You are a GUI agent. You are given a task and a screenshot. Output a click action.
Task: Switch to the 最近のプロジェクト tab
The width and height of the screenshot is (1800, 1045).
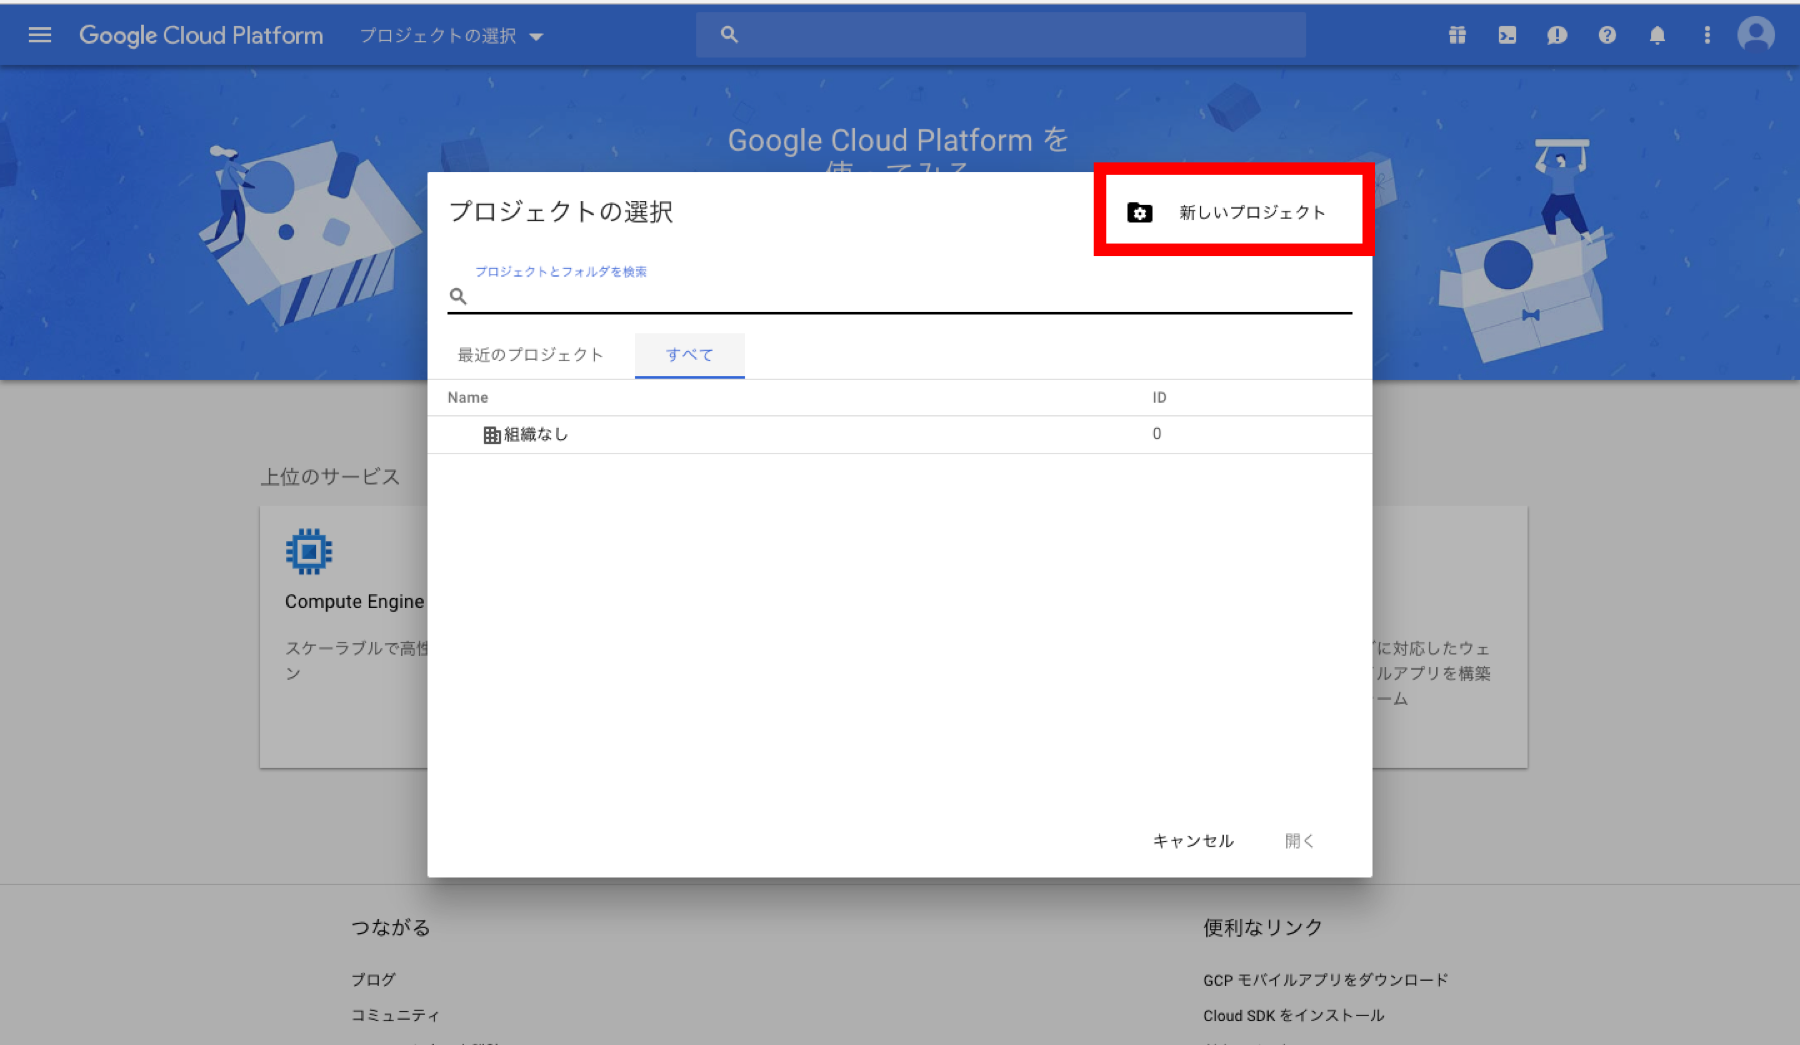pyautogui.click(x=530, y=354)
